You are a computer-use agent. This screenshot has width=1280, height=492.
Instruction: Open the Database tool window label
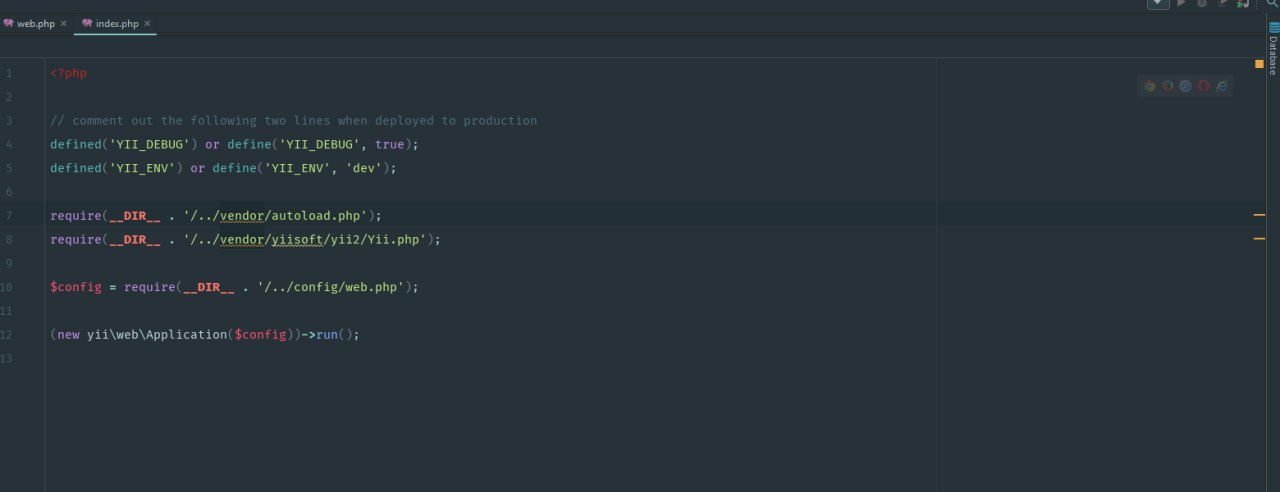tap(1273, 56)
